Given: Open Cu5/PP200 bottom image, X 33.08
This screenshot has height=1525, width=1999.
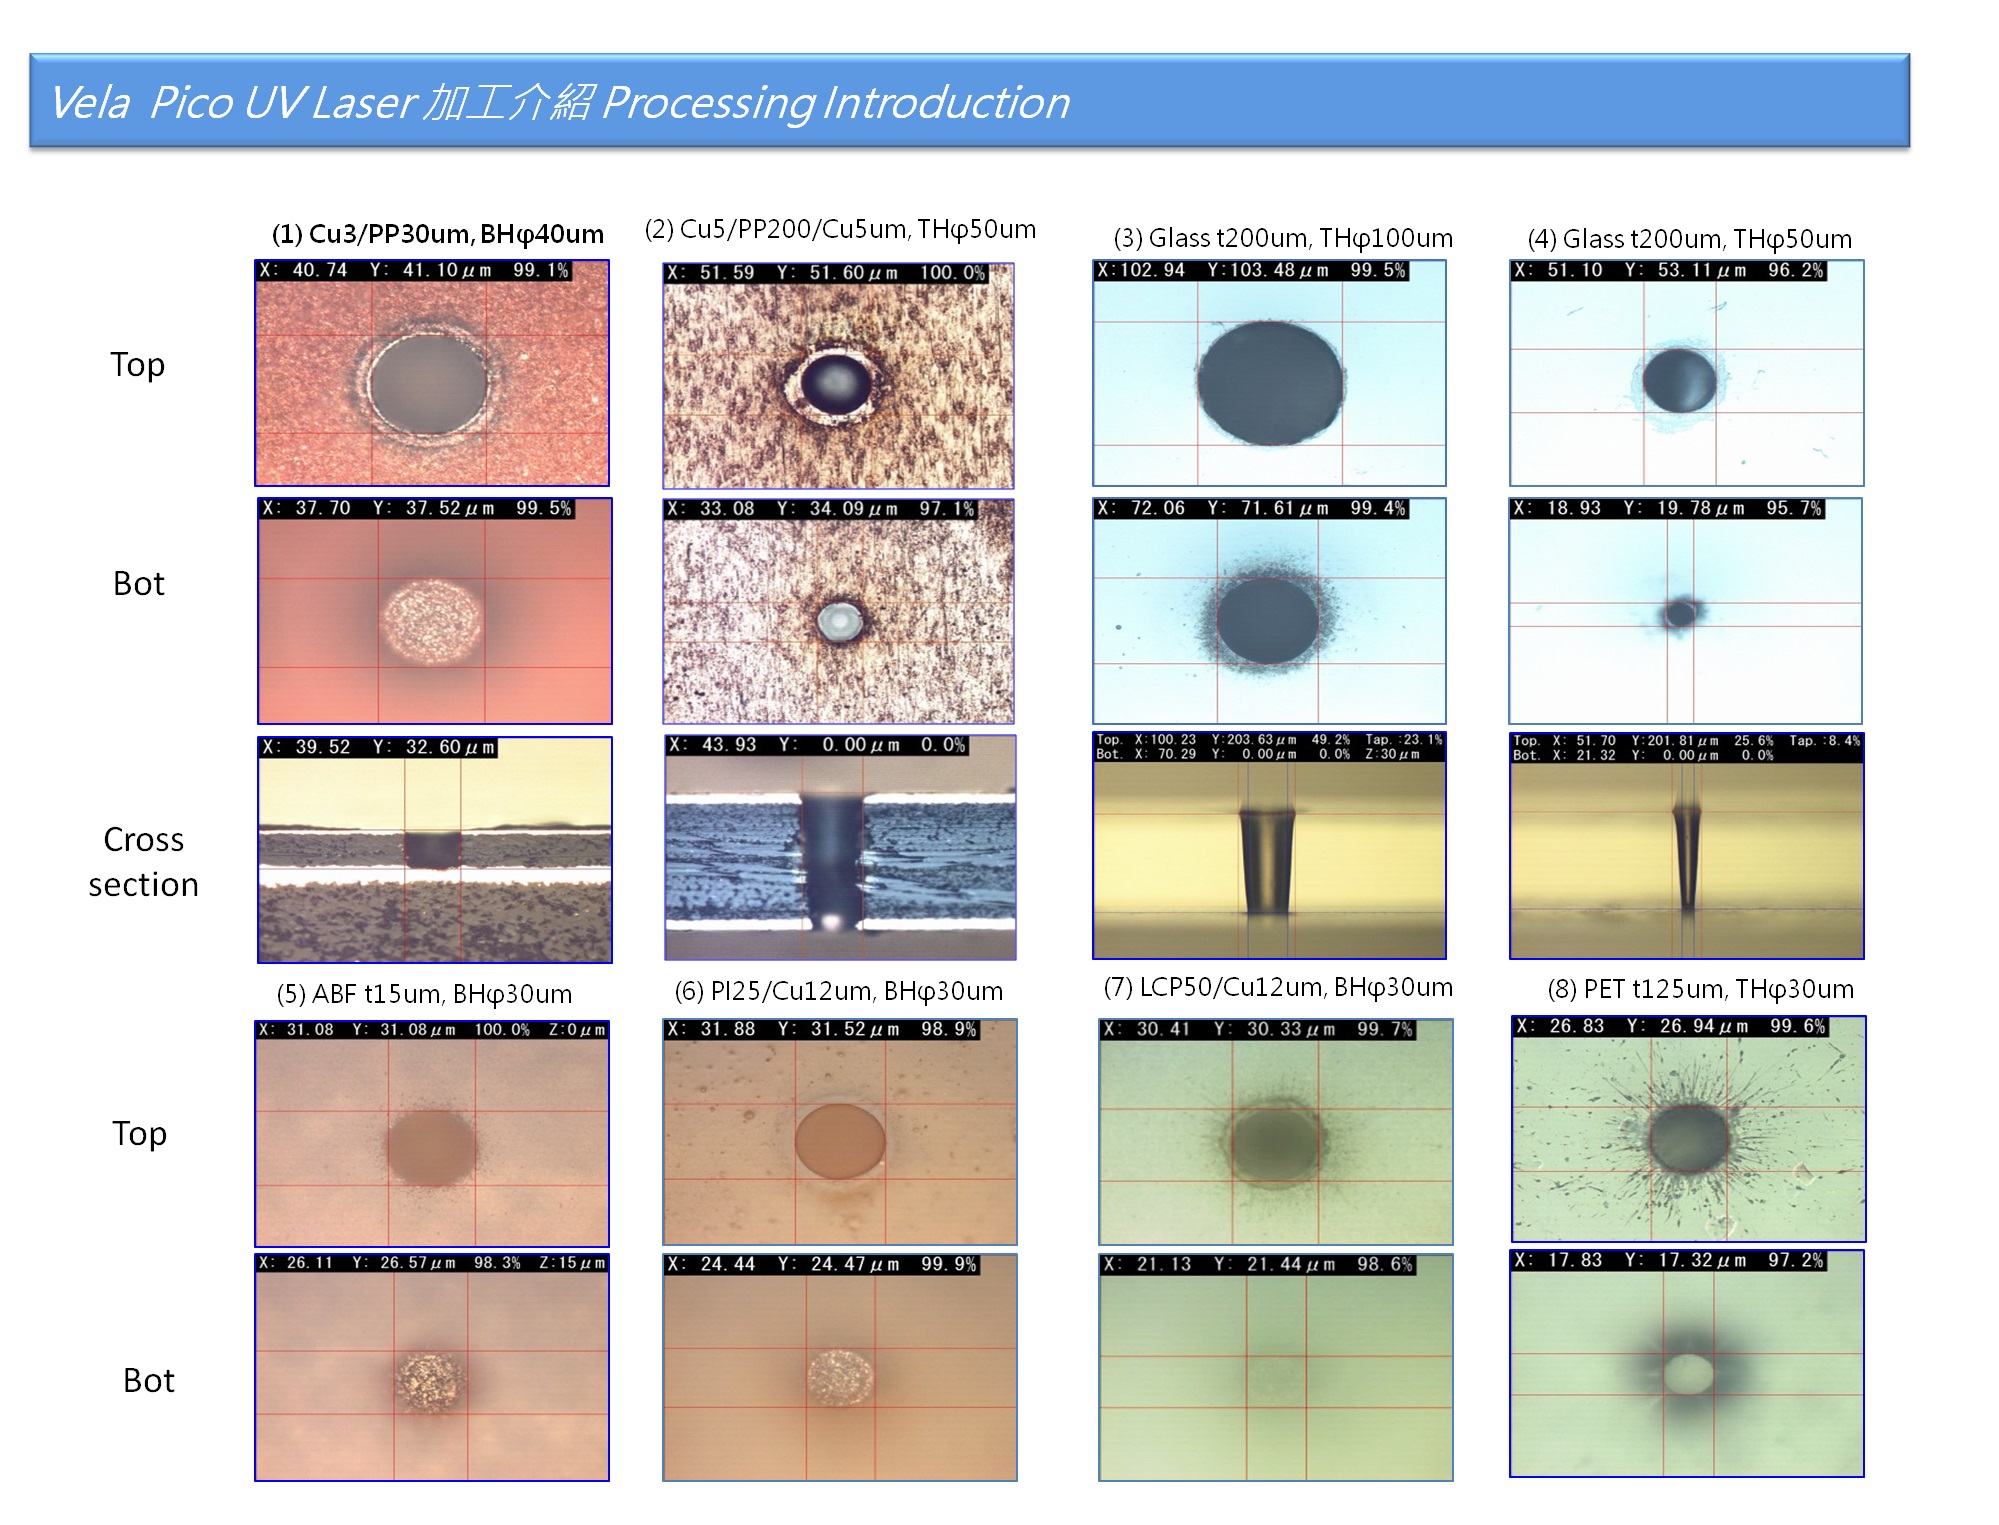Looking at the screenshot, I should pos(838,611).
